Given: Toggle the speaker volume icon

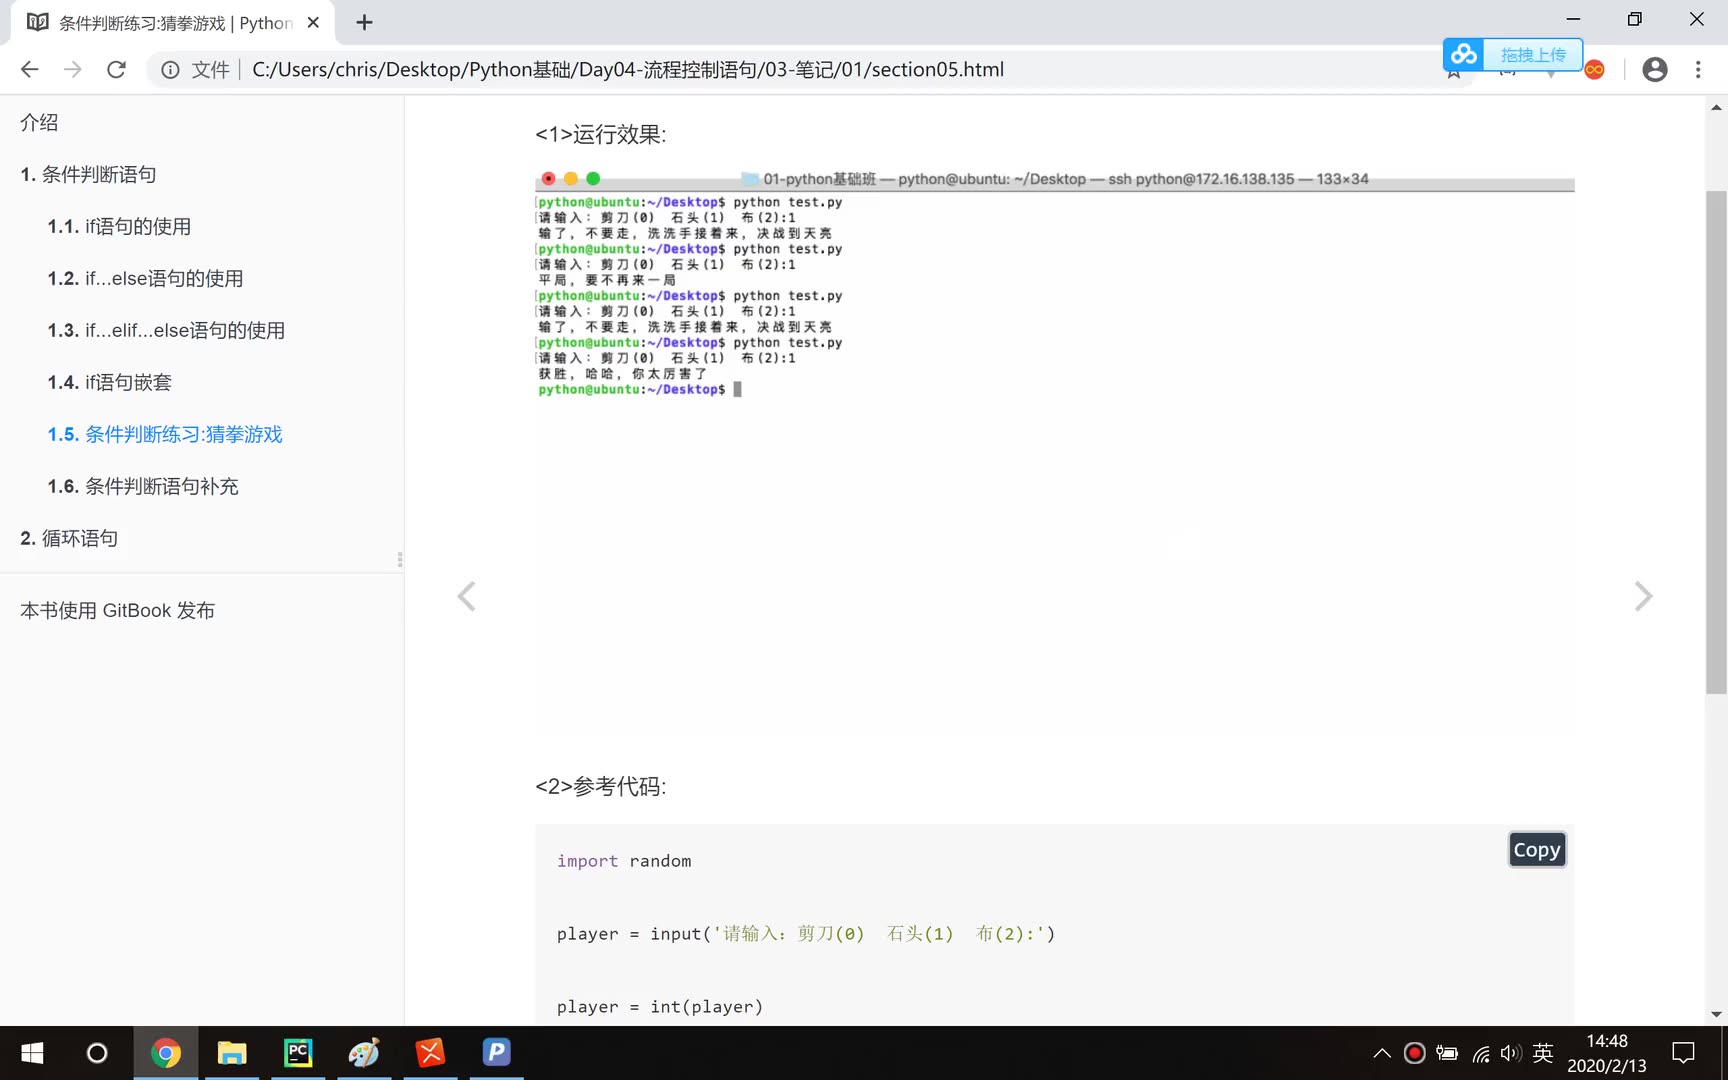Looking at the screenshot, I should pos(1510,1052).
